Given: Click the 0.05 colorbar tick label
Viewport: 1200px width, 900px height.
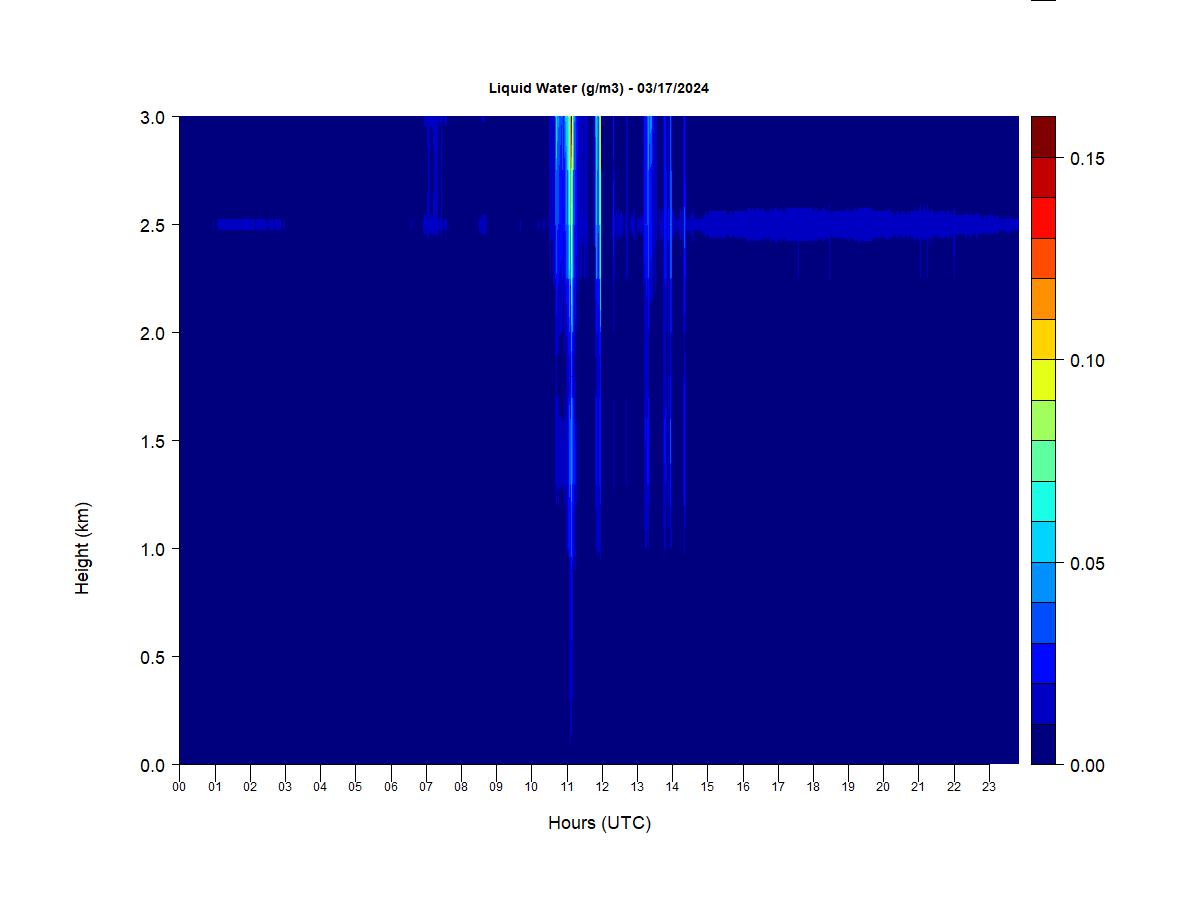Looking at the screenshot, I should click(x=1087, y=563).
